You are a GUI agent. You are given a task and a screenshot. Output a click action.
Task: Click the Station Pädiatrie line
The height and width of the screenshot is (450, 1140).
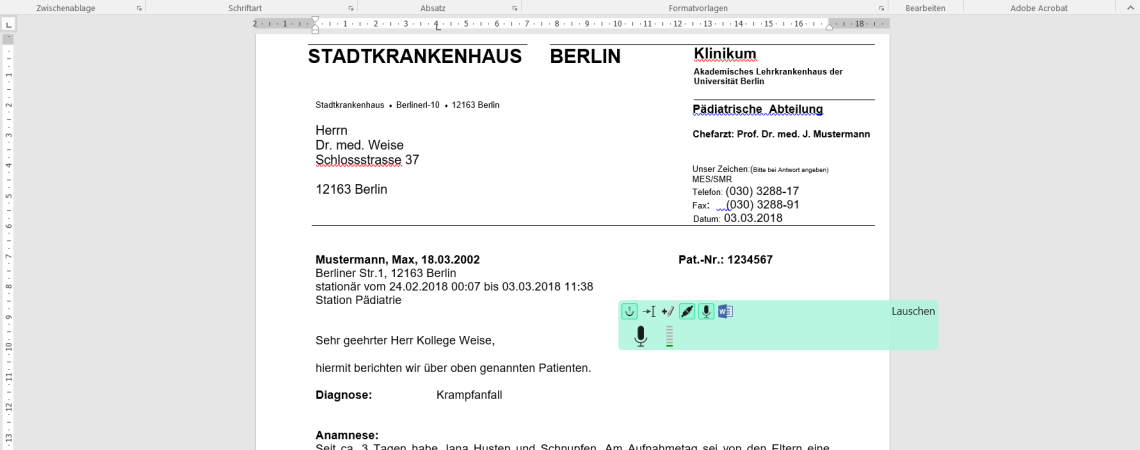pyautogui.click(x=358, y=300)
